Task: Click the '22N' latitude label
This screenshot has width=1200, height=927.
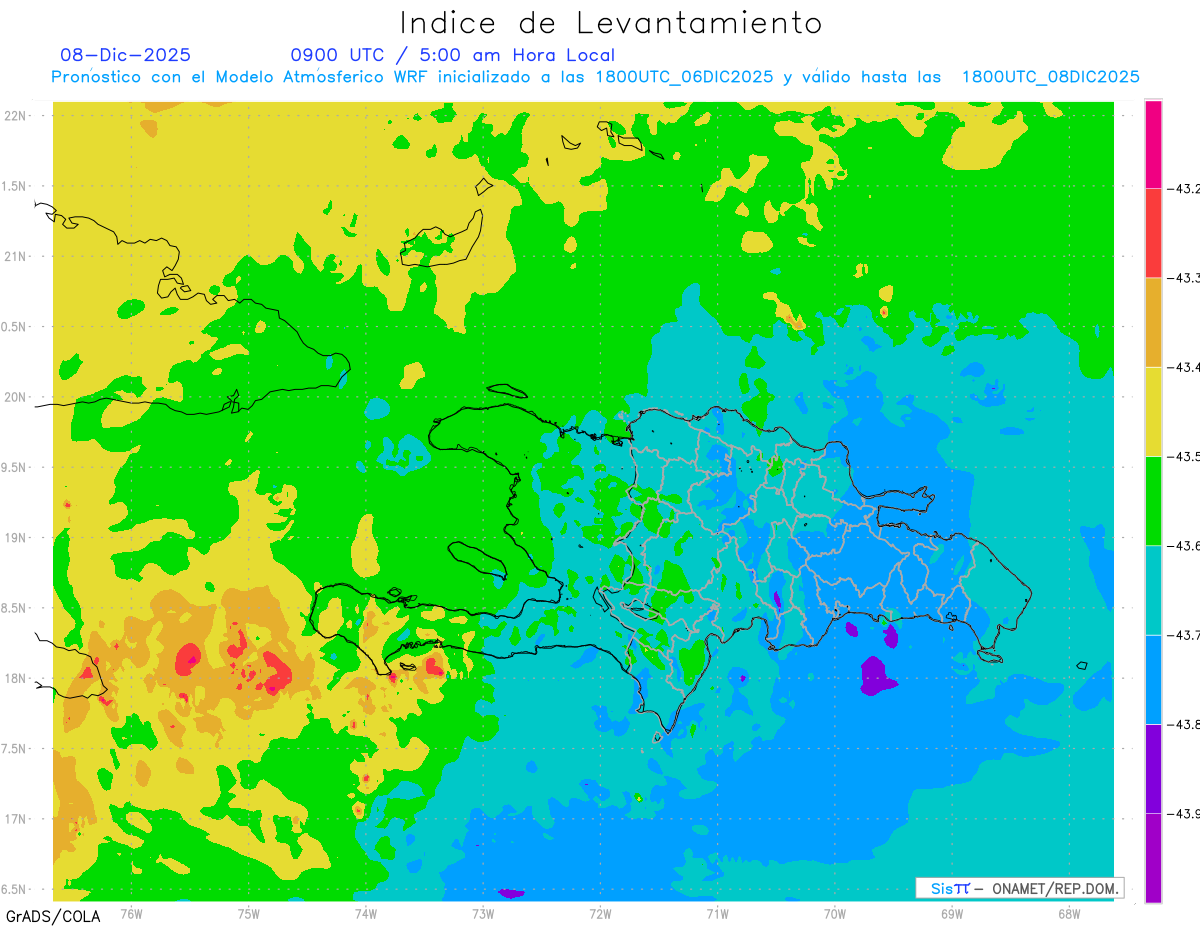Action: pos(16,116)
